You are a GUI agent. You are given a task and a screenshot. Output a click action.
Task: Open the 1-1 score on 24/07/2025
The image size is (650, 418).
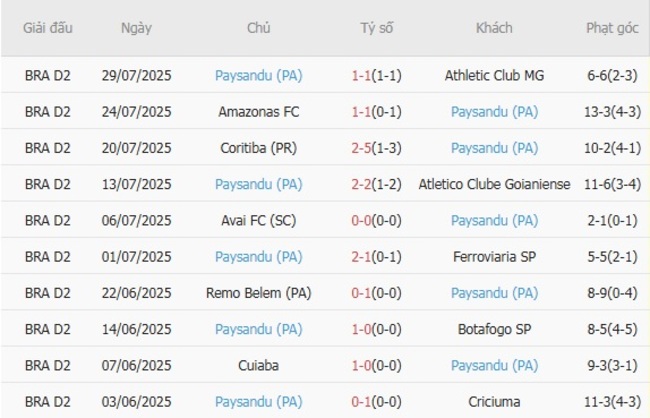point(362,111)
